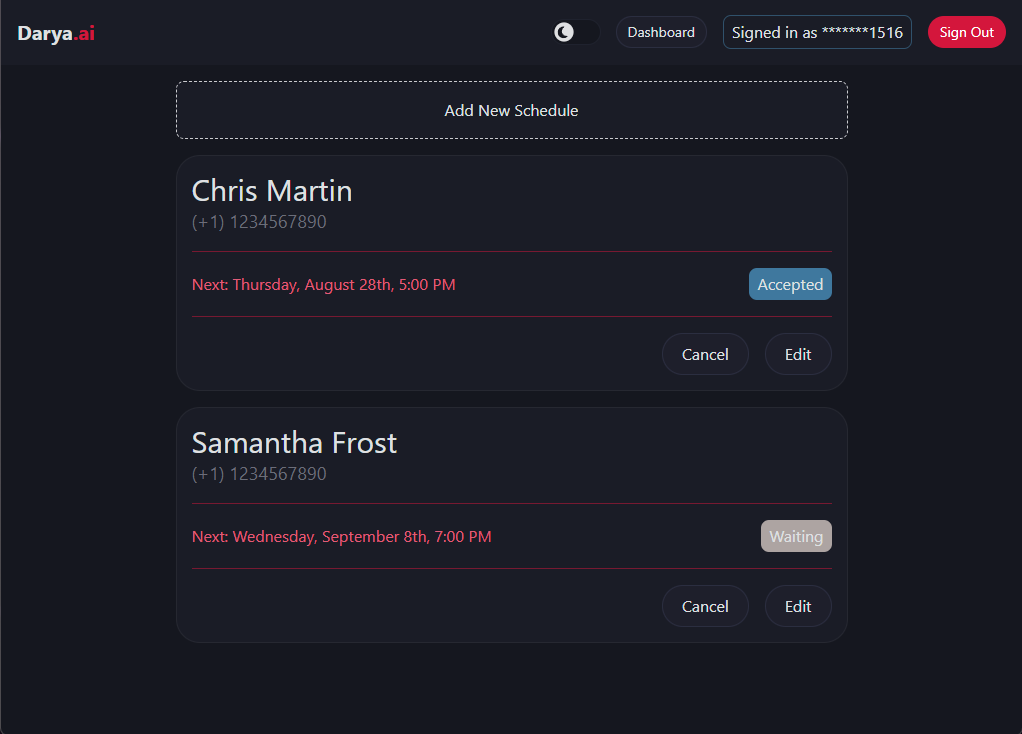Click the grey Waiting status badge
1022x734 pixels.
(796, 536)
